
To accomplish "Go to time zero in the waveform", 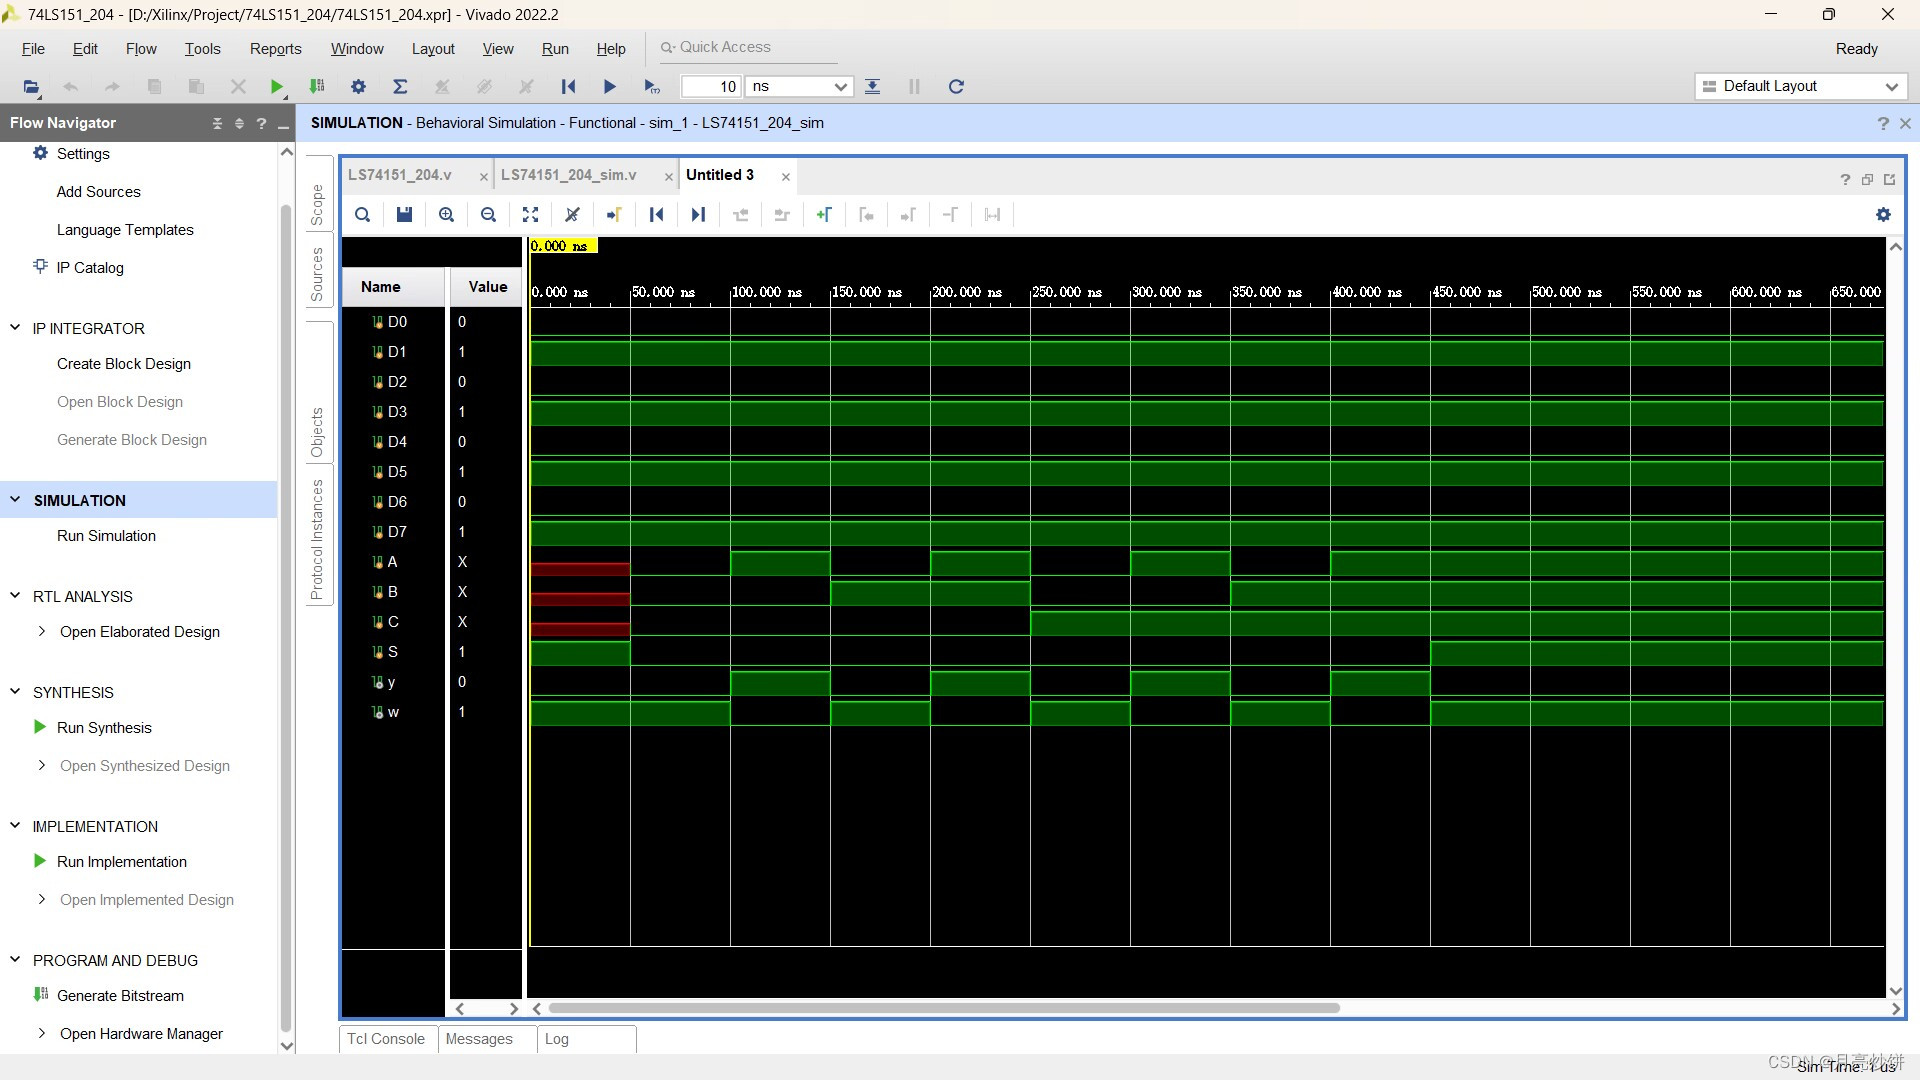I will click(656, 215).
